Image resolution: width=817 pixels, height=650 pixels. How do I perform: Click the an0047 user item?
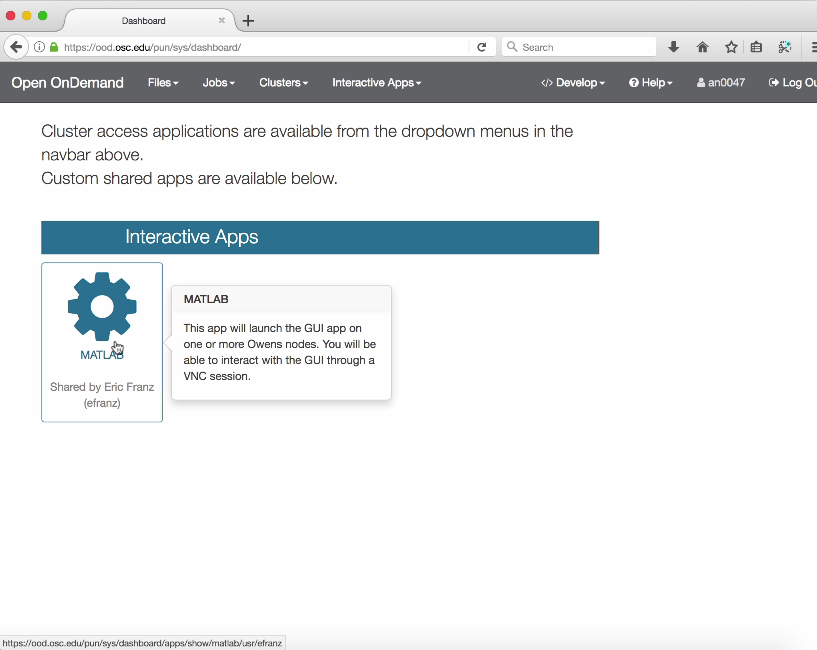pyautogui.click(x=721, y=83)
